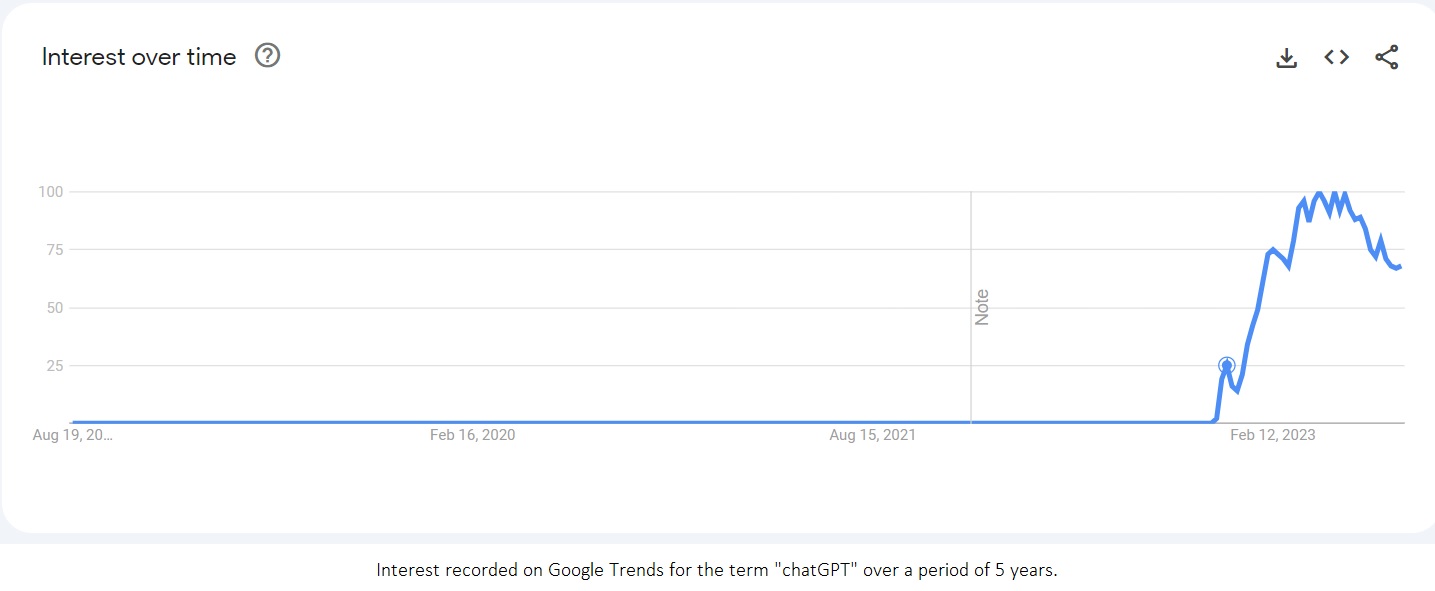
Task: Click the 100 y-axis label
Action: (51, 191)
